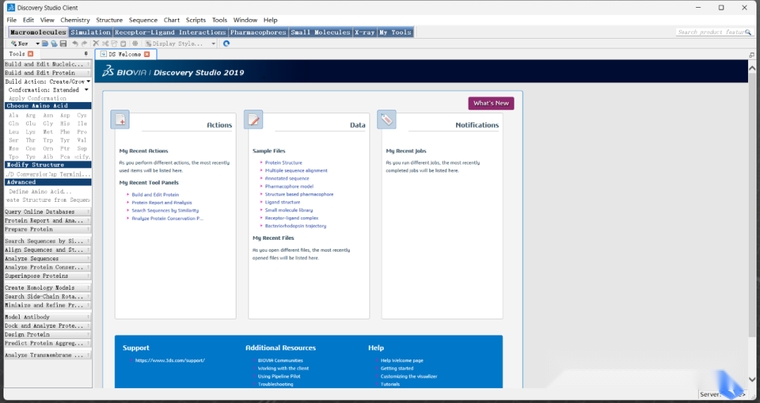Click the Cut scissors toolbar icon
Viewport: 760px width, 403px height.
pyautogui.click(x=105, y=44)
